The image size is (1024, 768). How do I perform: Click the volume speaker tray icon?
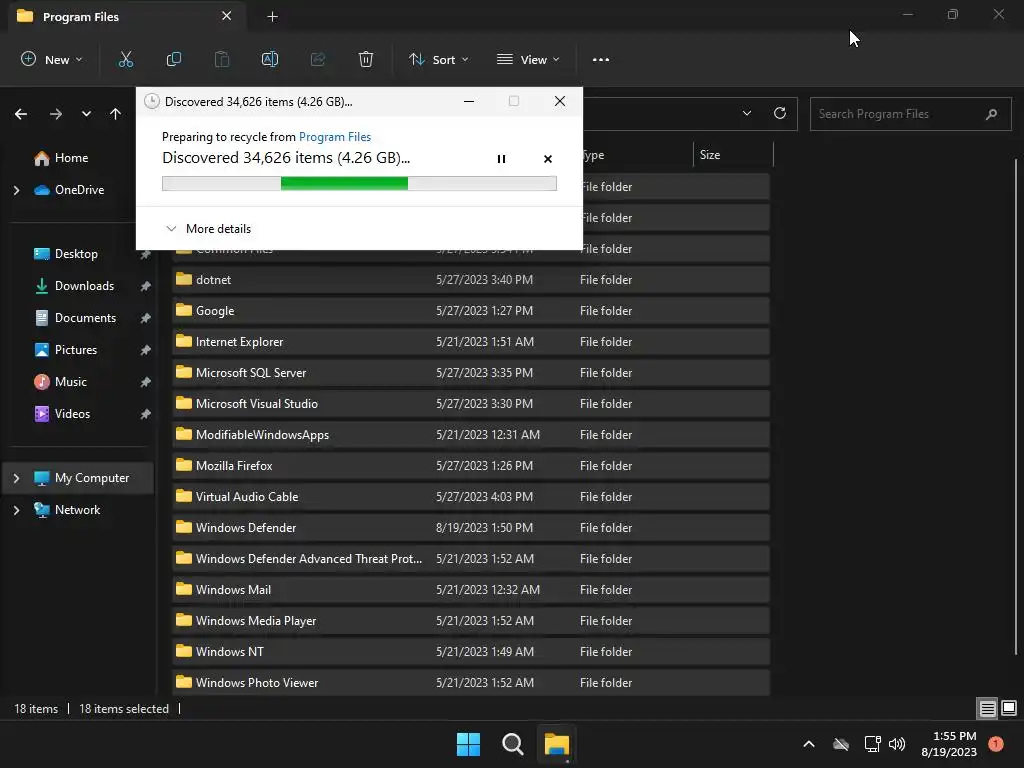pyautogui.click(x=897, y=744)
